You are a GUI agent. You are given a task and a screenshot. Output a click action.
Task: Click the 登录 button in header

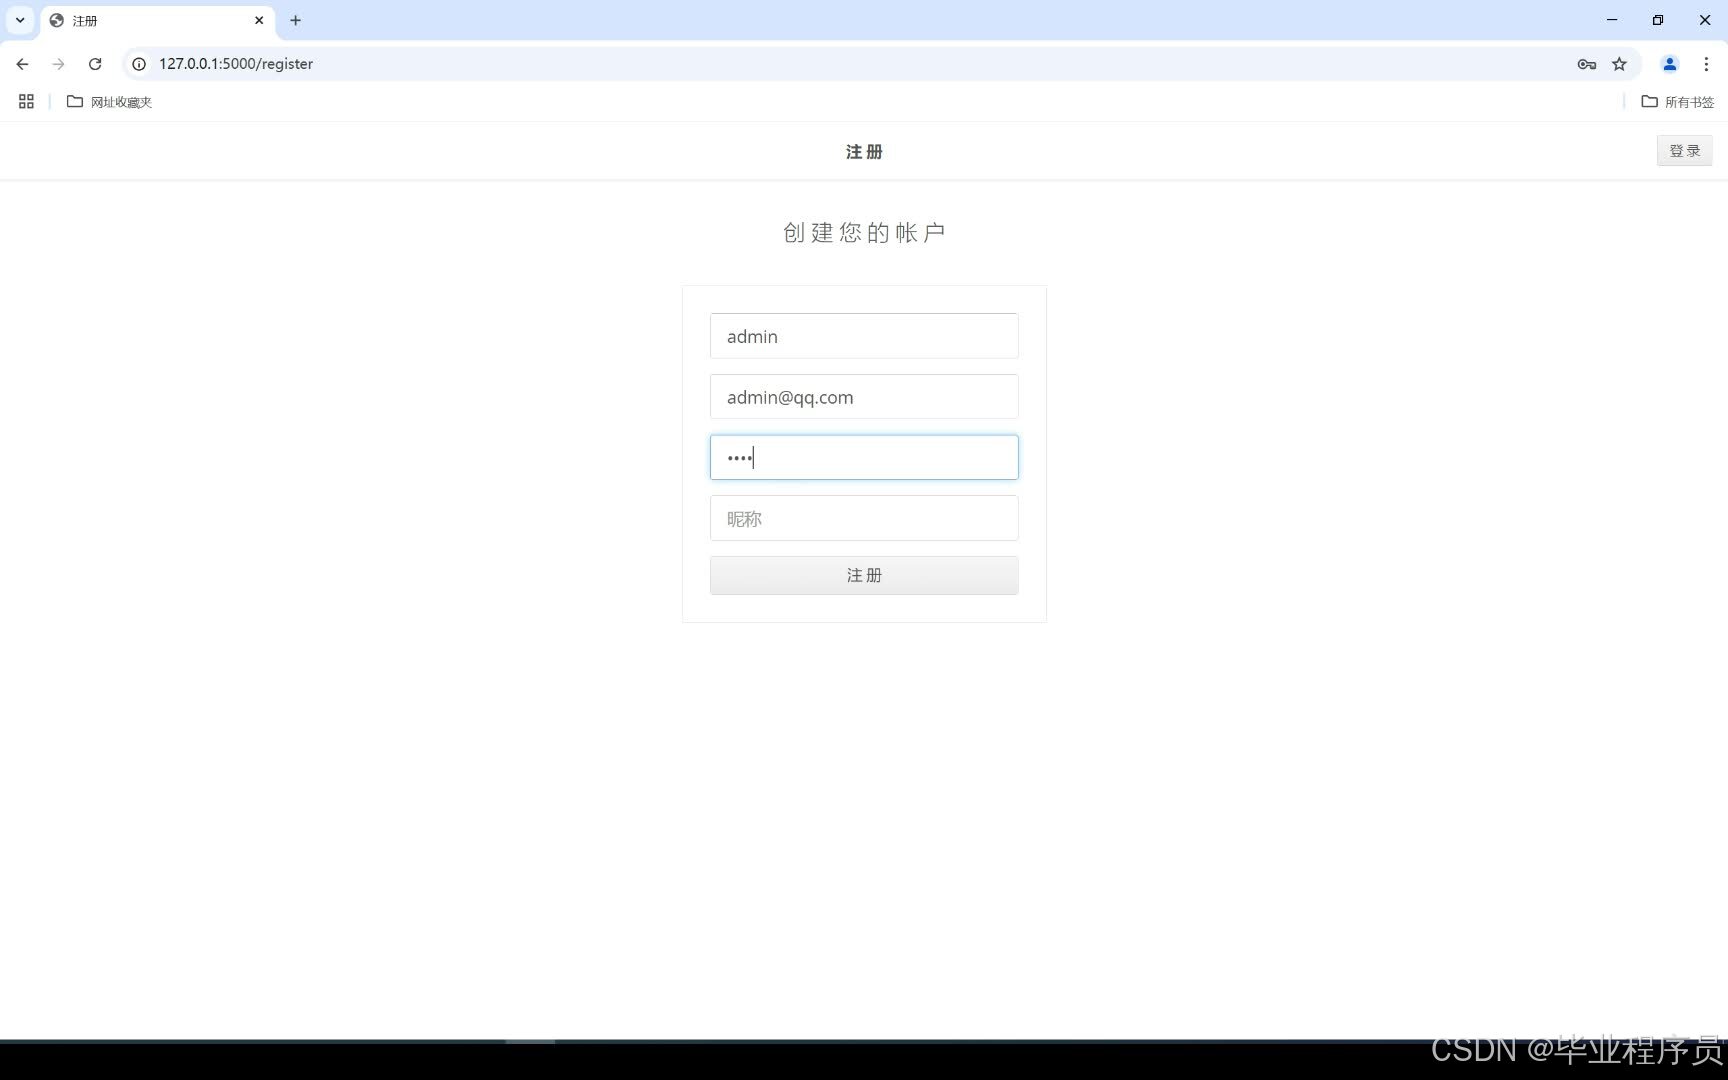coord(1684,151)
